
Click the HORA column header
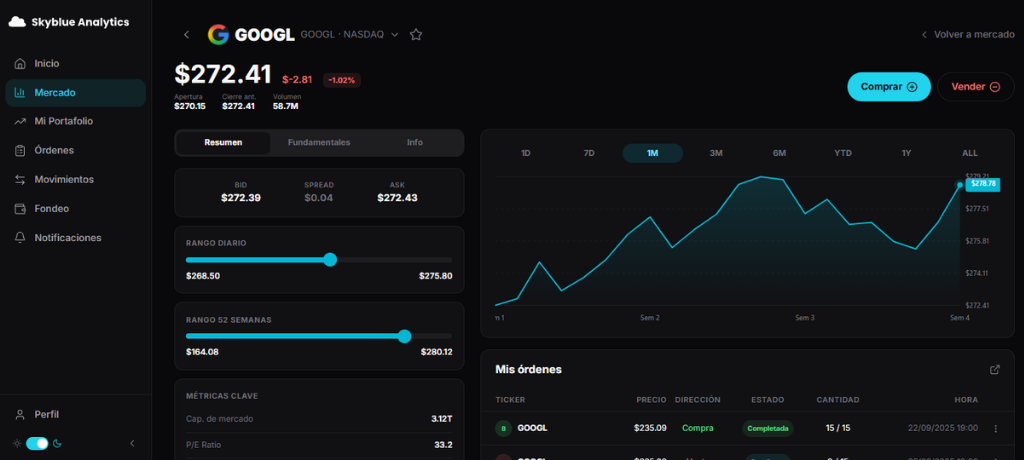pos(966,400)
